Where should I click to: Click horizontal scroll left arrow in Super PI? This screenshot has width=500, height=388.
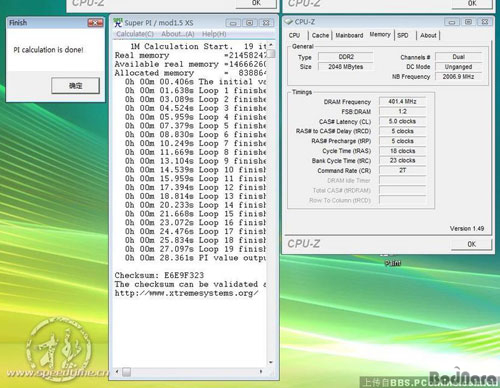point(117,371)
